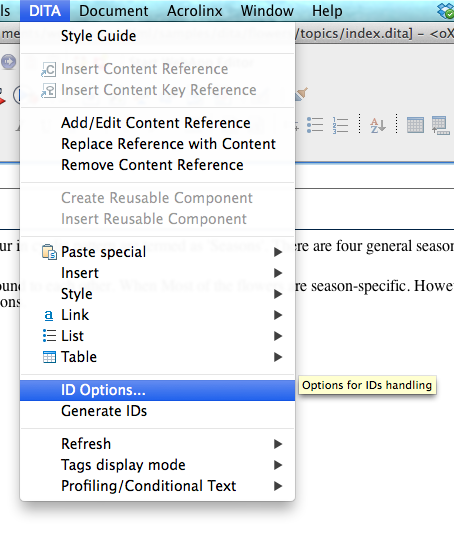Expand the List submenu

(x=157, y=336)
